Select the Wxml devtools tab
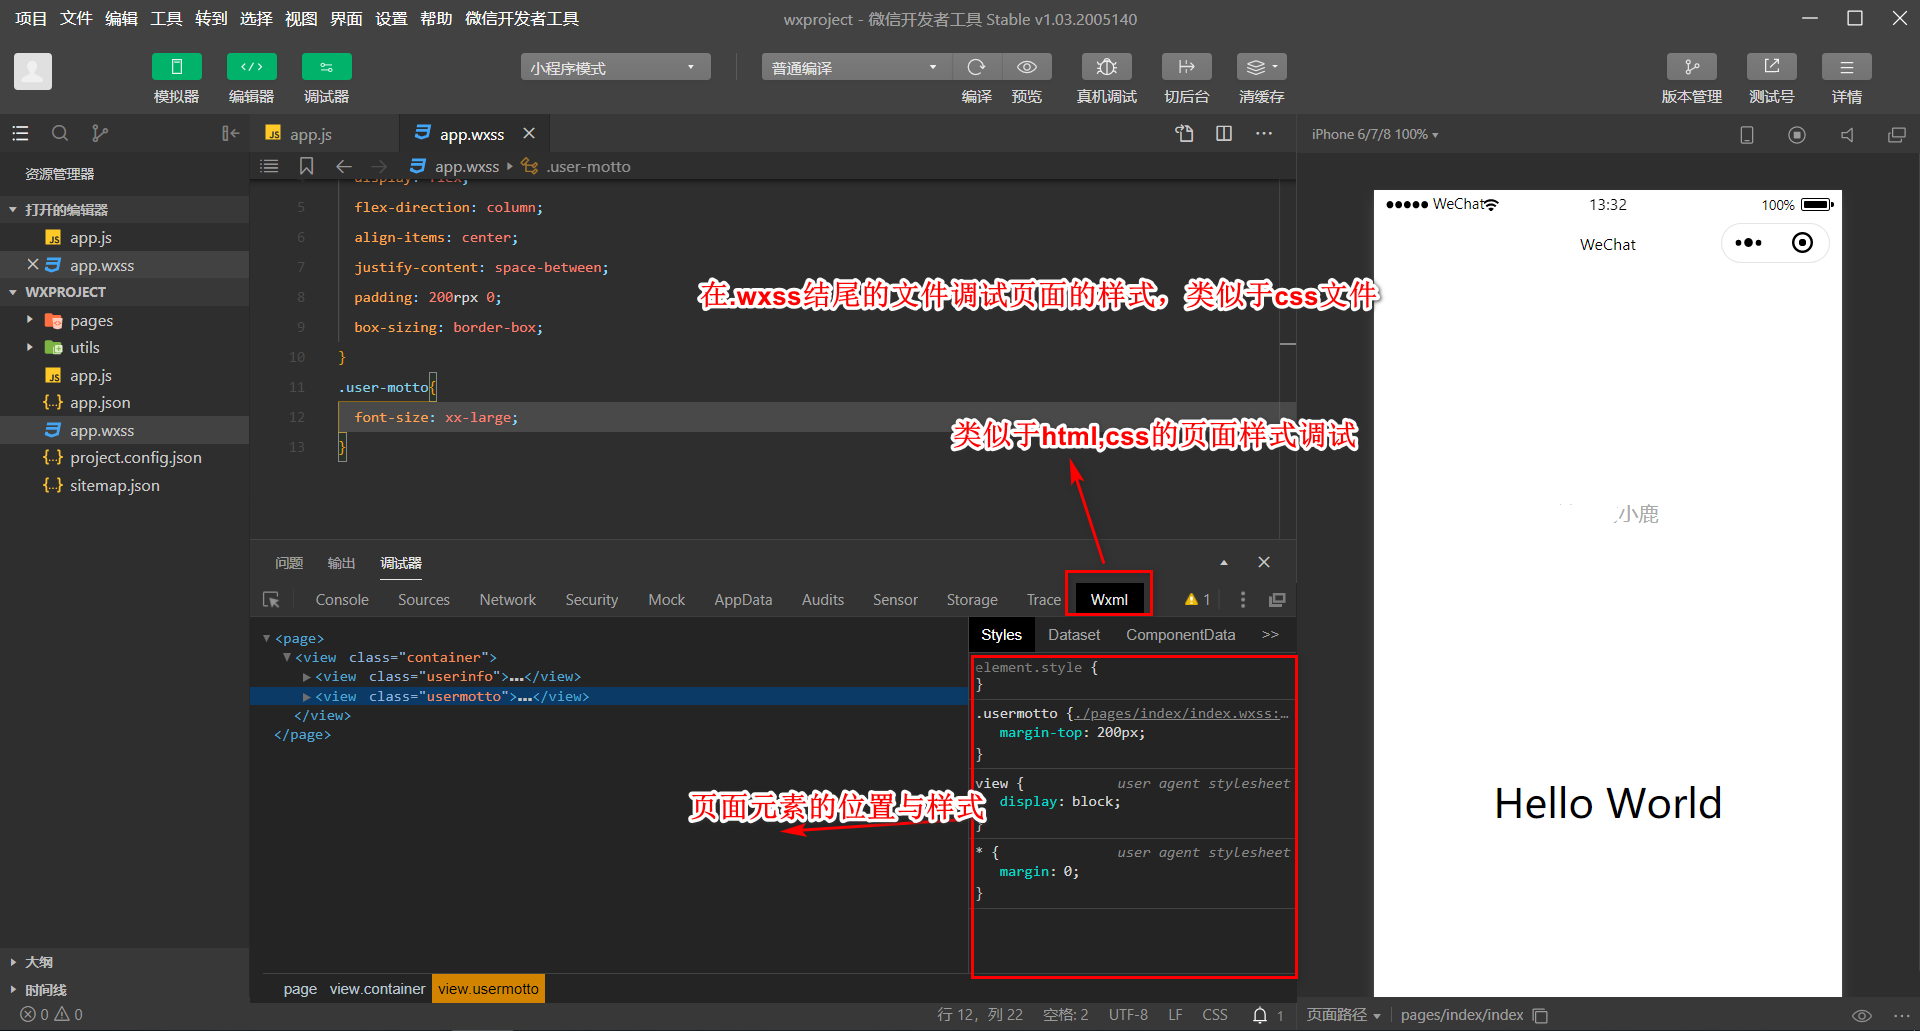This screenshot has width=1920, height=1031. pos(1109,599)
